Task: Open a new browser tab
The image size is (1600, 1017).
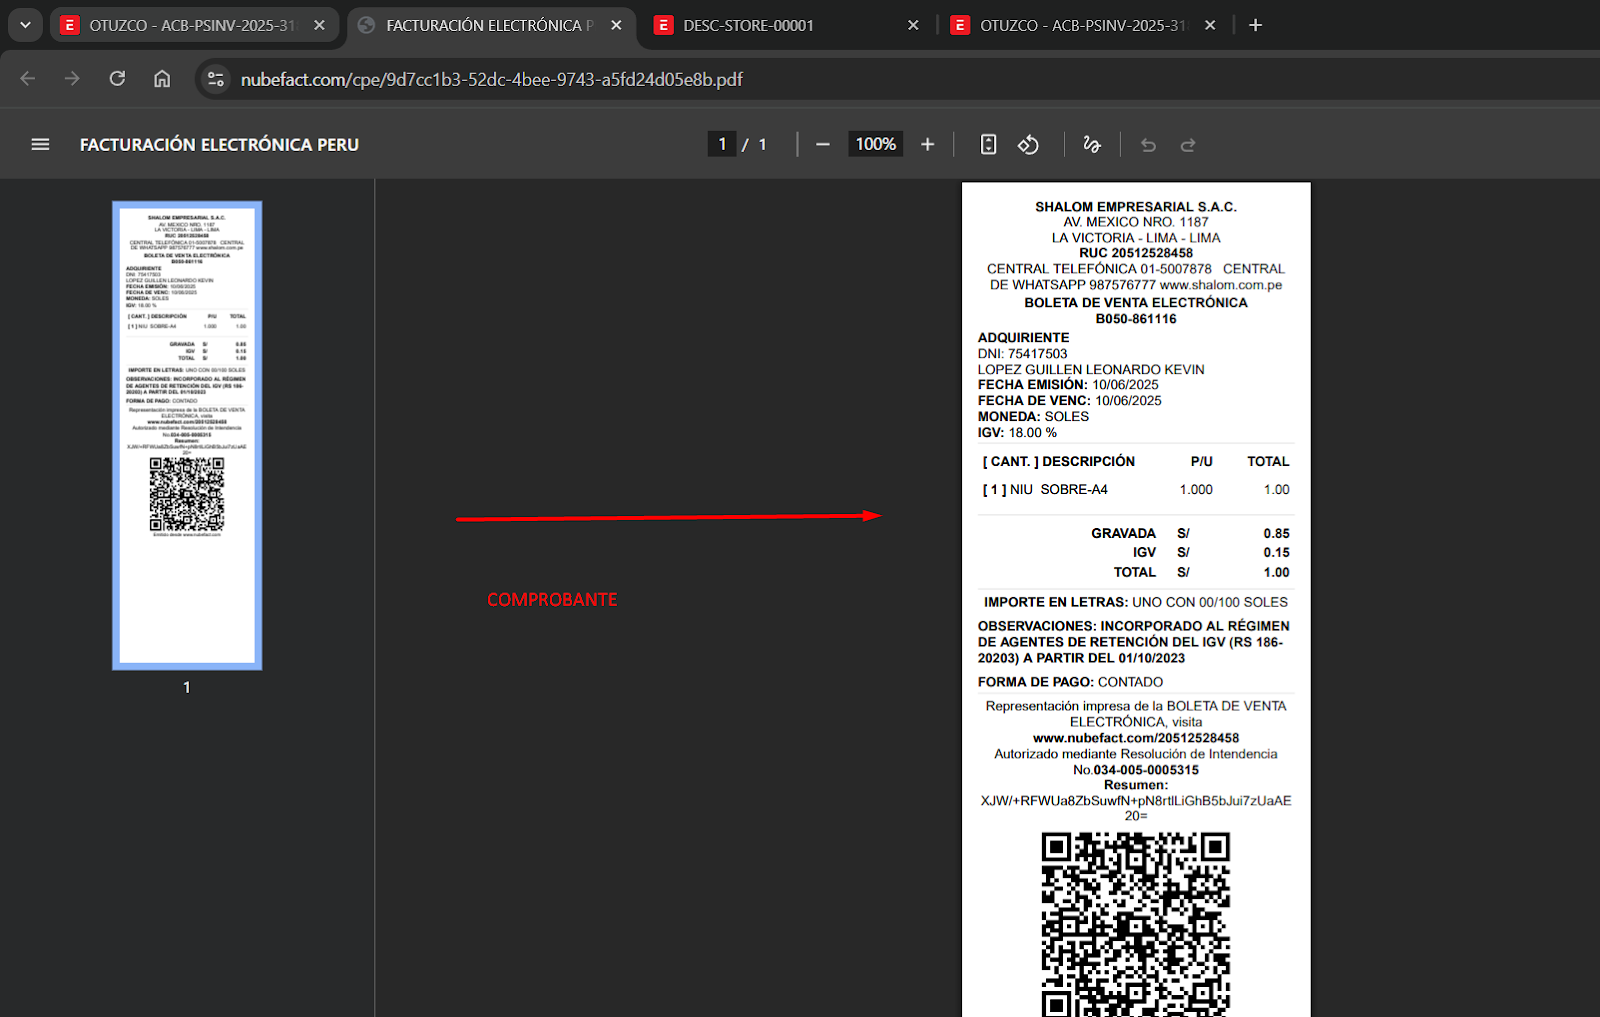Action: tap(1256, 25)
